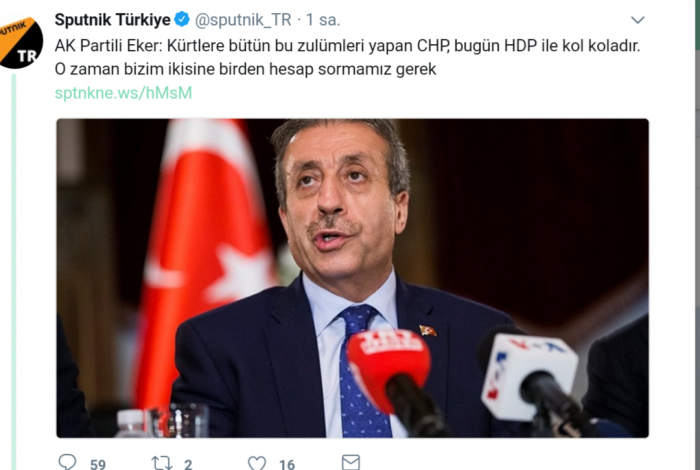700x470 pixels.
Task: Like the tweet with heart icon
Action: click(257, 463)
